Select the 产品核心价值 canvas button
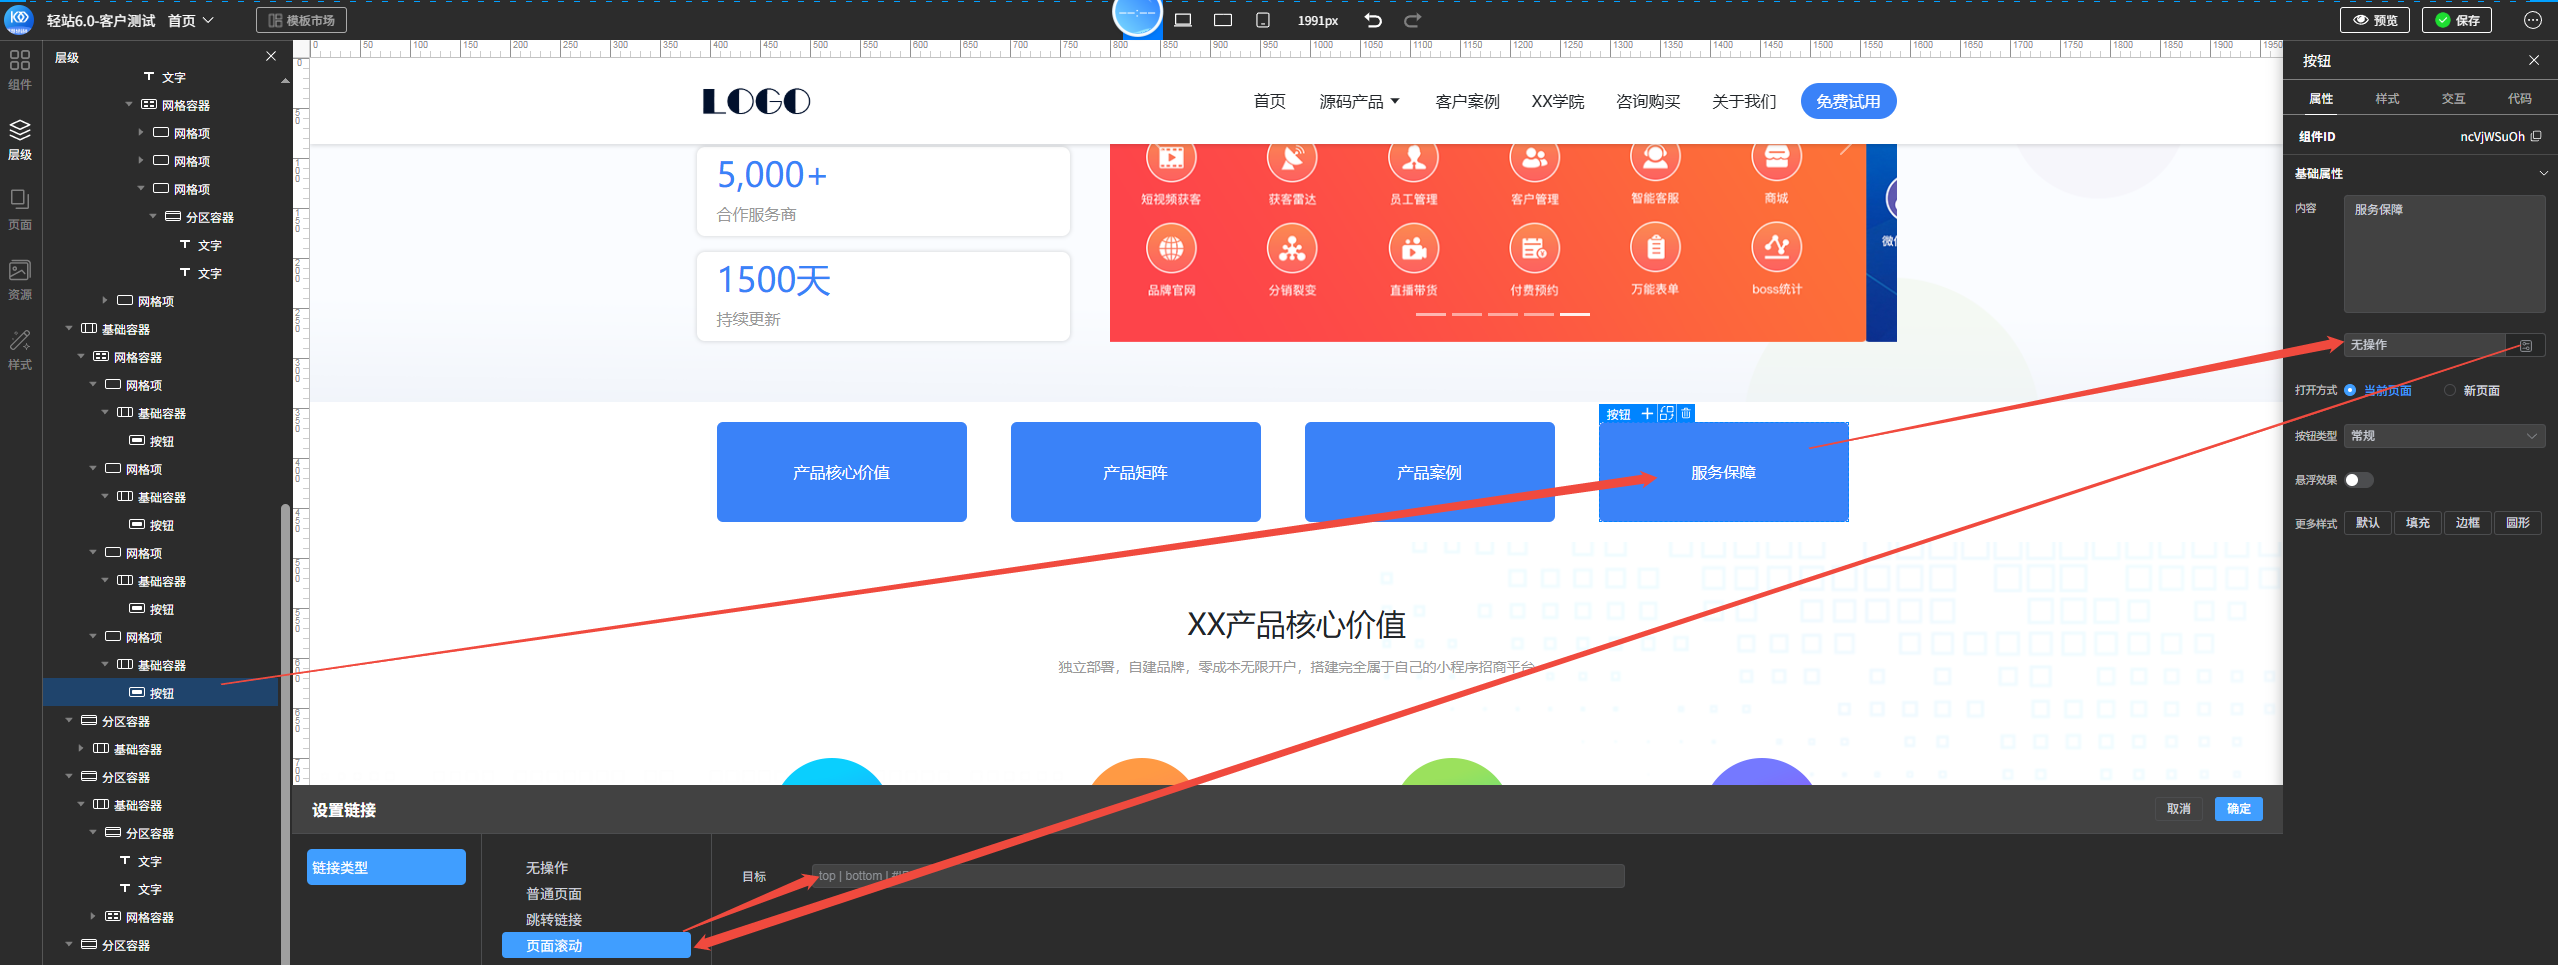 pos(842,472)
